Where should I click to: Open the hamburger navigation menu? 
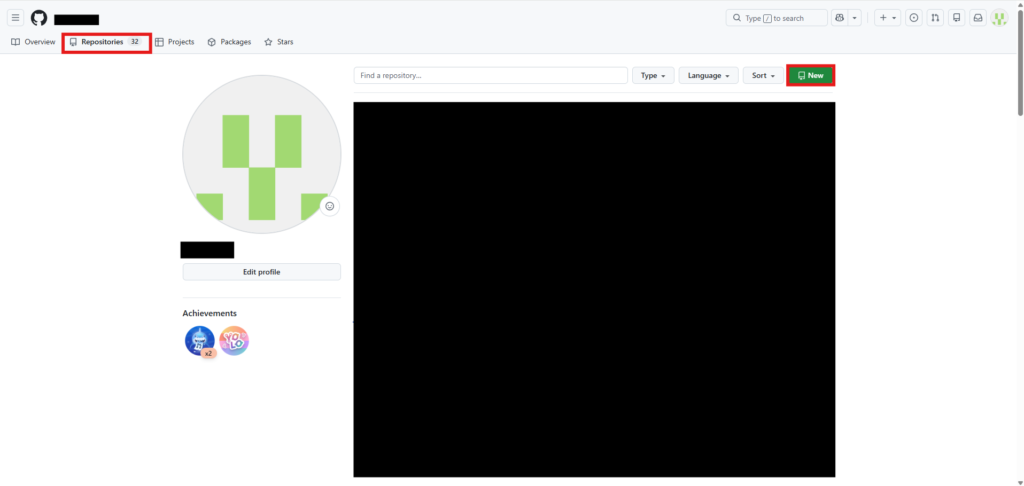[16, 18]
